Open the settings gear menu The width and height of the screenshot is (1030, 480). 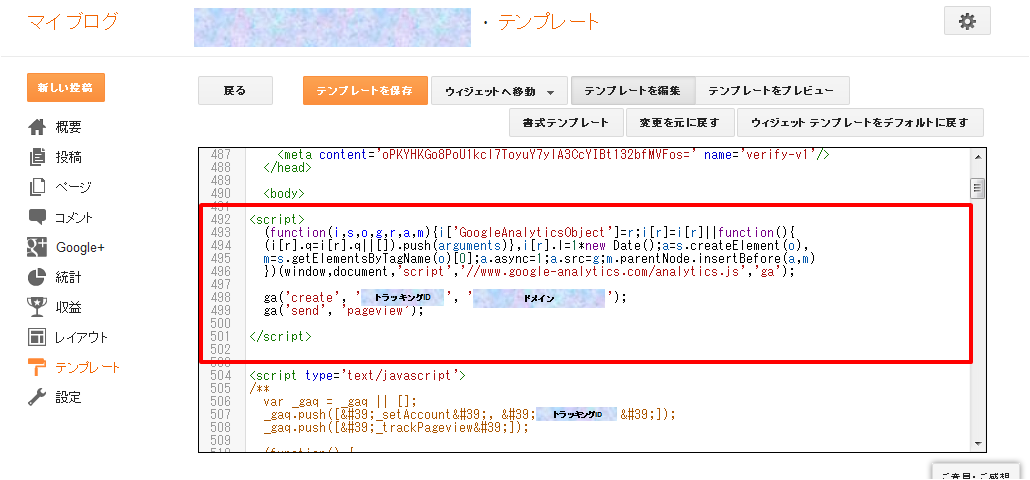967,21
